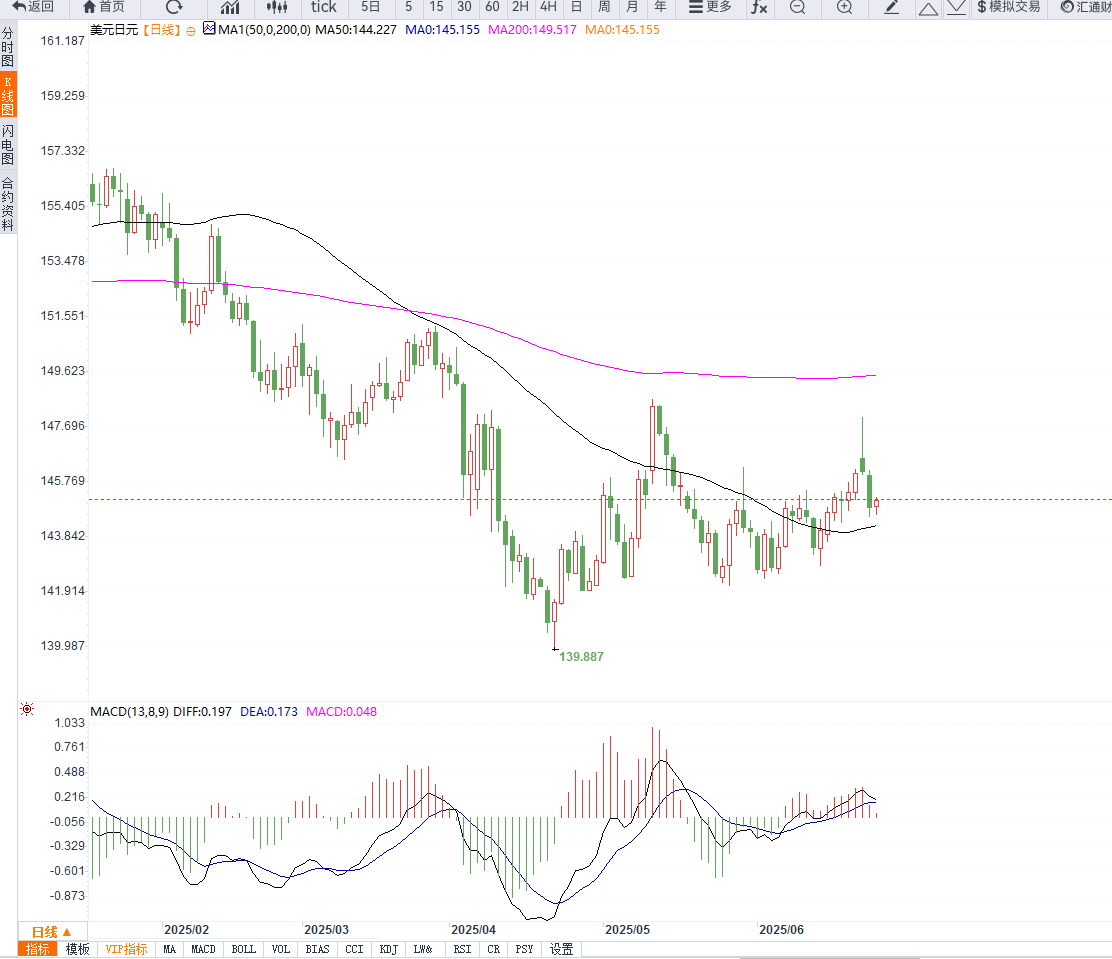Refresh the chart data

(174, 7)
